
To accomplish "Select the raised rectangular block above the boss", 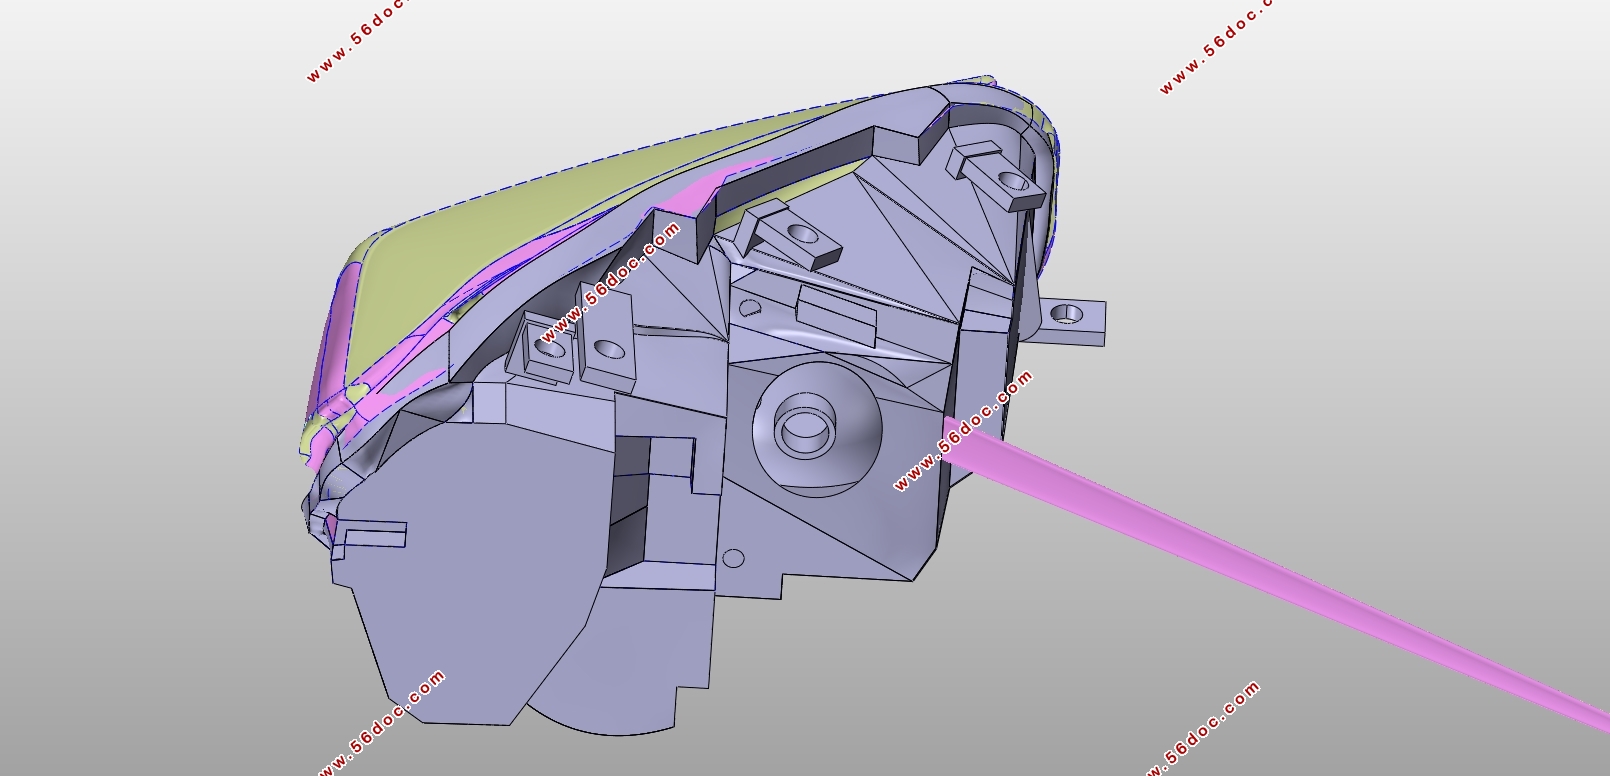I will (836, 312).
